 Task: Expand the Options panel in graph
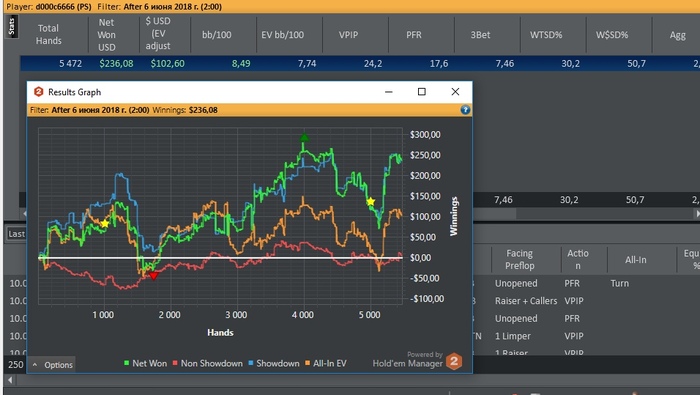(53, 365)
